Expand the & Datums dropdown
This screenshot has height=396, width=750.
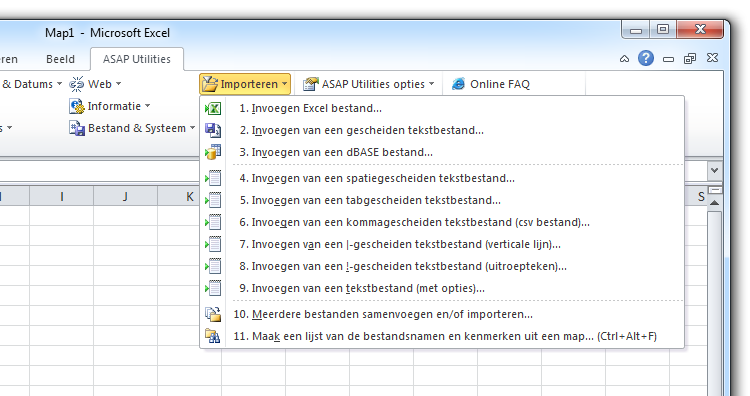click(59, 84)
